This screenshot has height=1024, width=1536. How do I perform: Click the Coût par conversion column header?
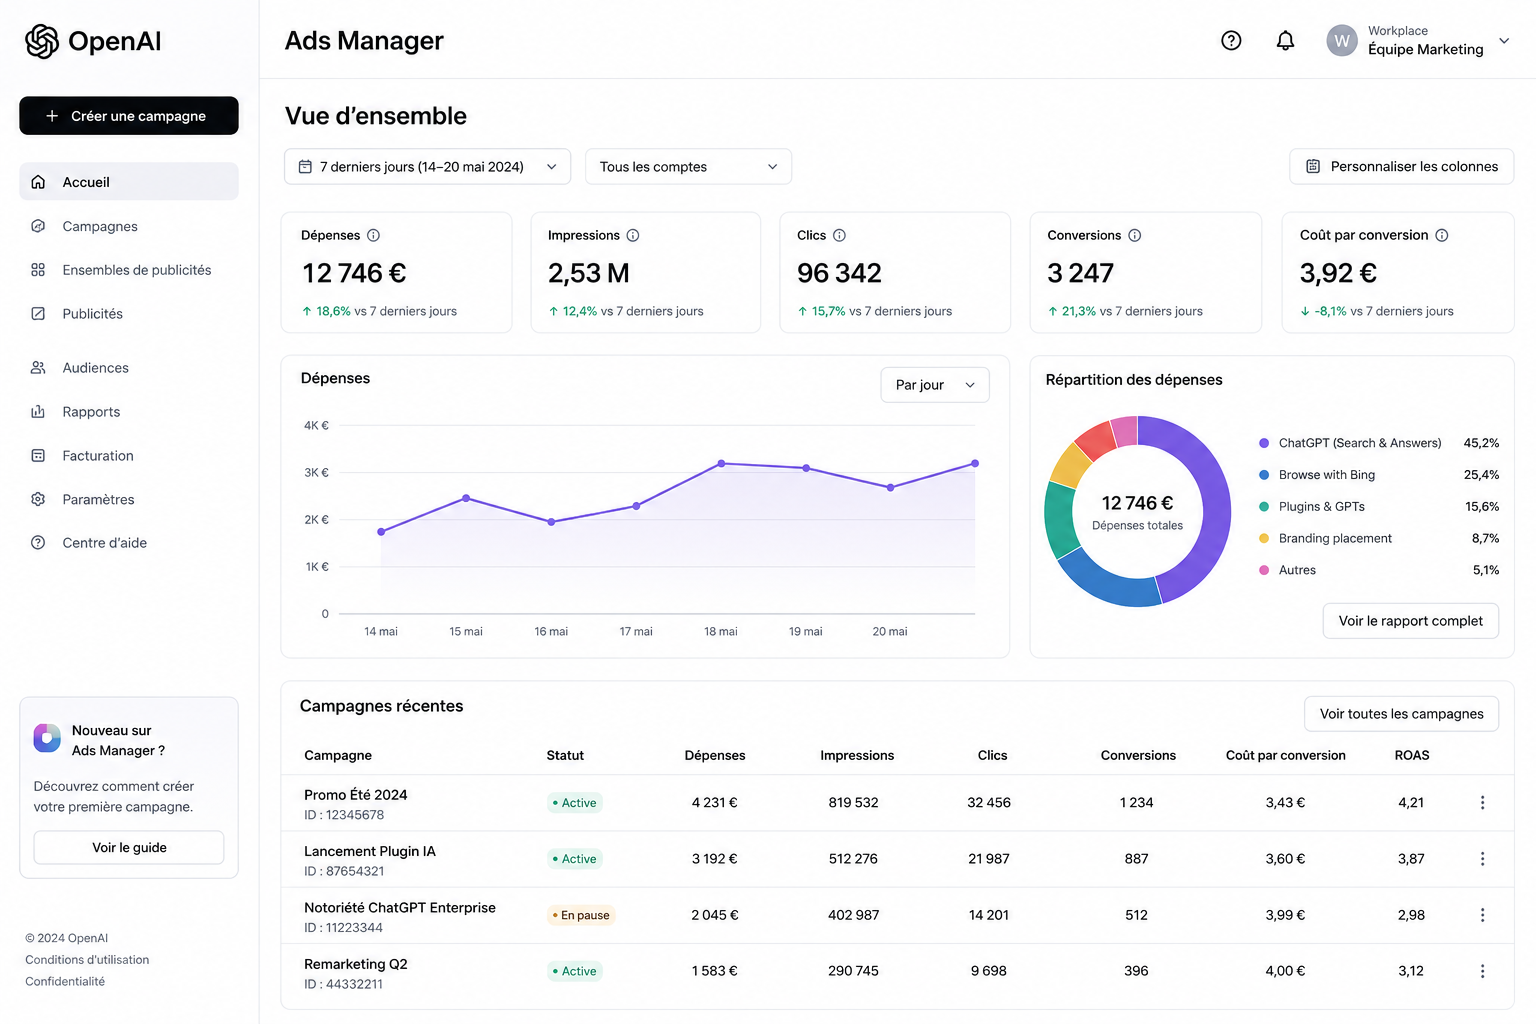(1286, 755)
